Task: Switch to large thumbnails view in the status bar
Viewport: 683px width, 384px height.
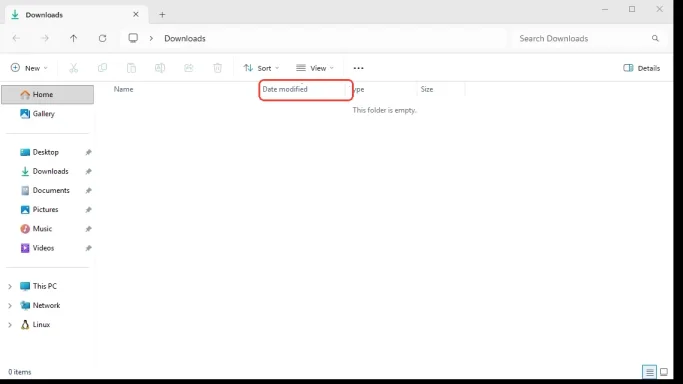Action: tap(664, 372)
